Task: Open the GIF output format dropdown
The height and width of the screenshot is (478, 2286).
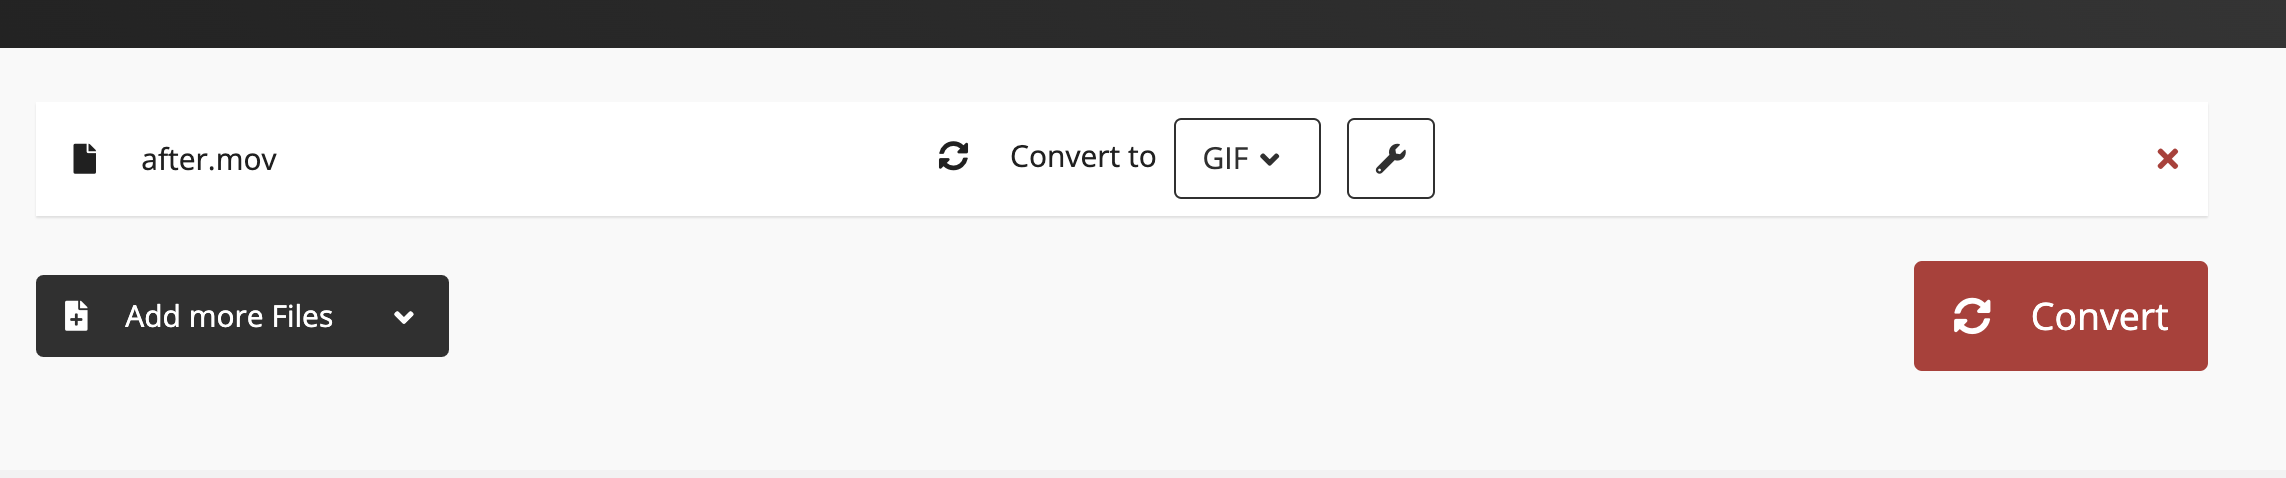Action: click(x=1246, y=159)
